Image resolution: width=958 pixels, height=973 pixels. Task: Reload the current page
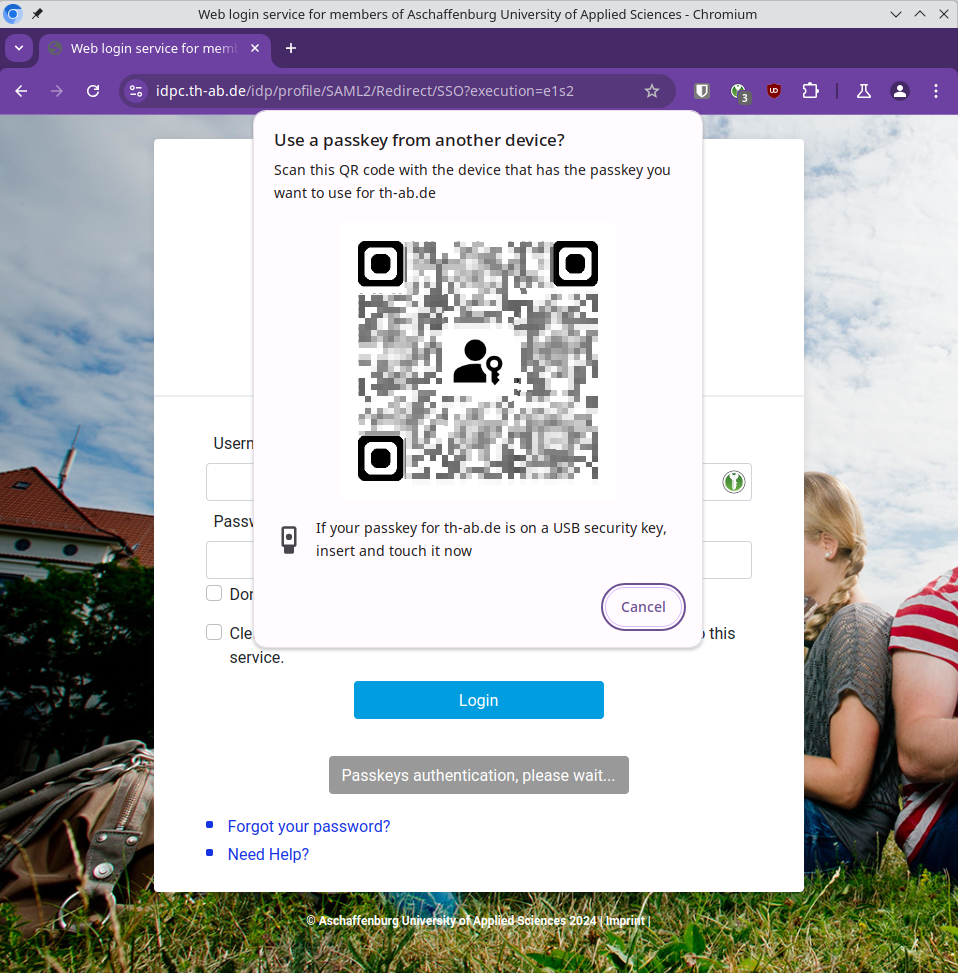93,91
